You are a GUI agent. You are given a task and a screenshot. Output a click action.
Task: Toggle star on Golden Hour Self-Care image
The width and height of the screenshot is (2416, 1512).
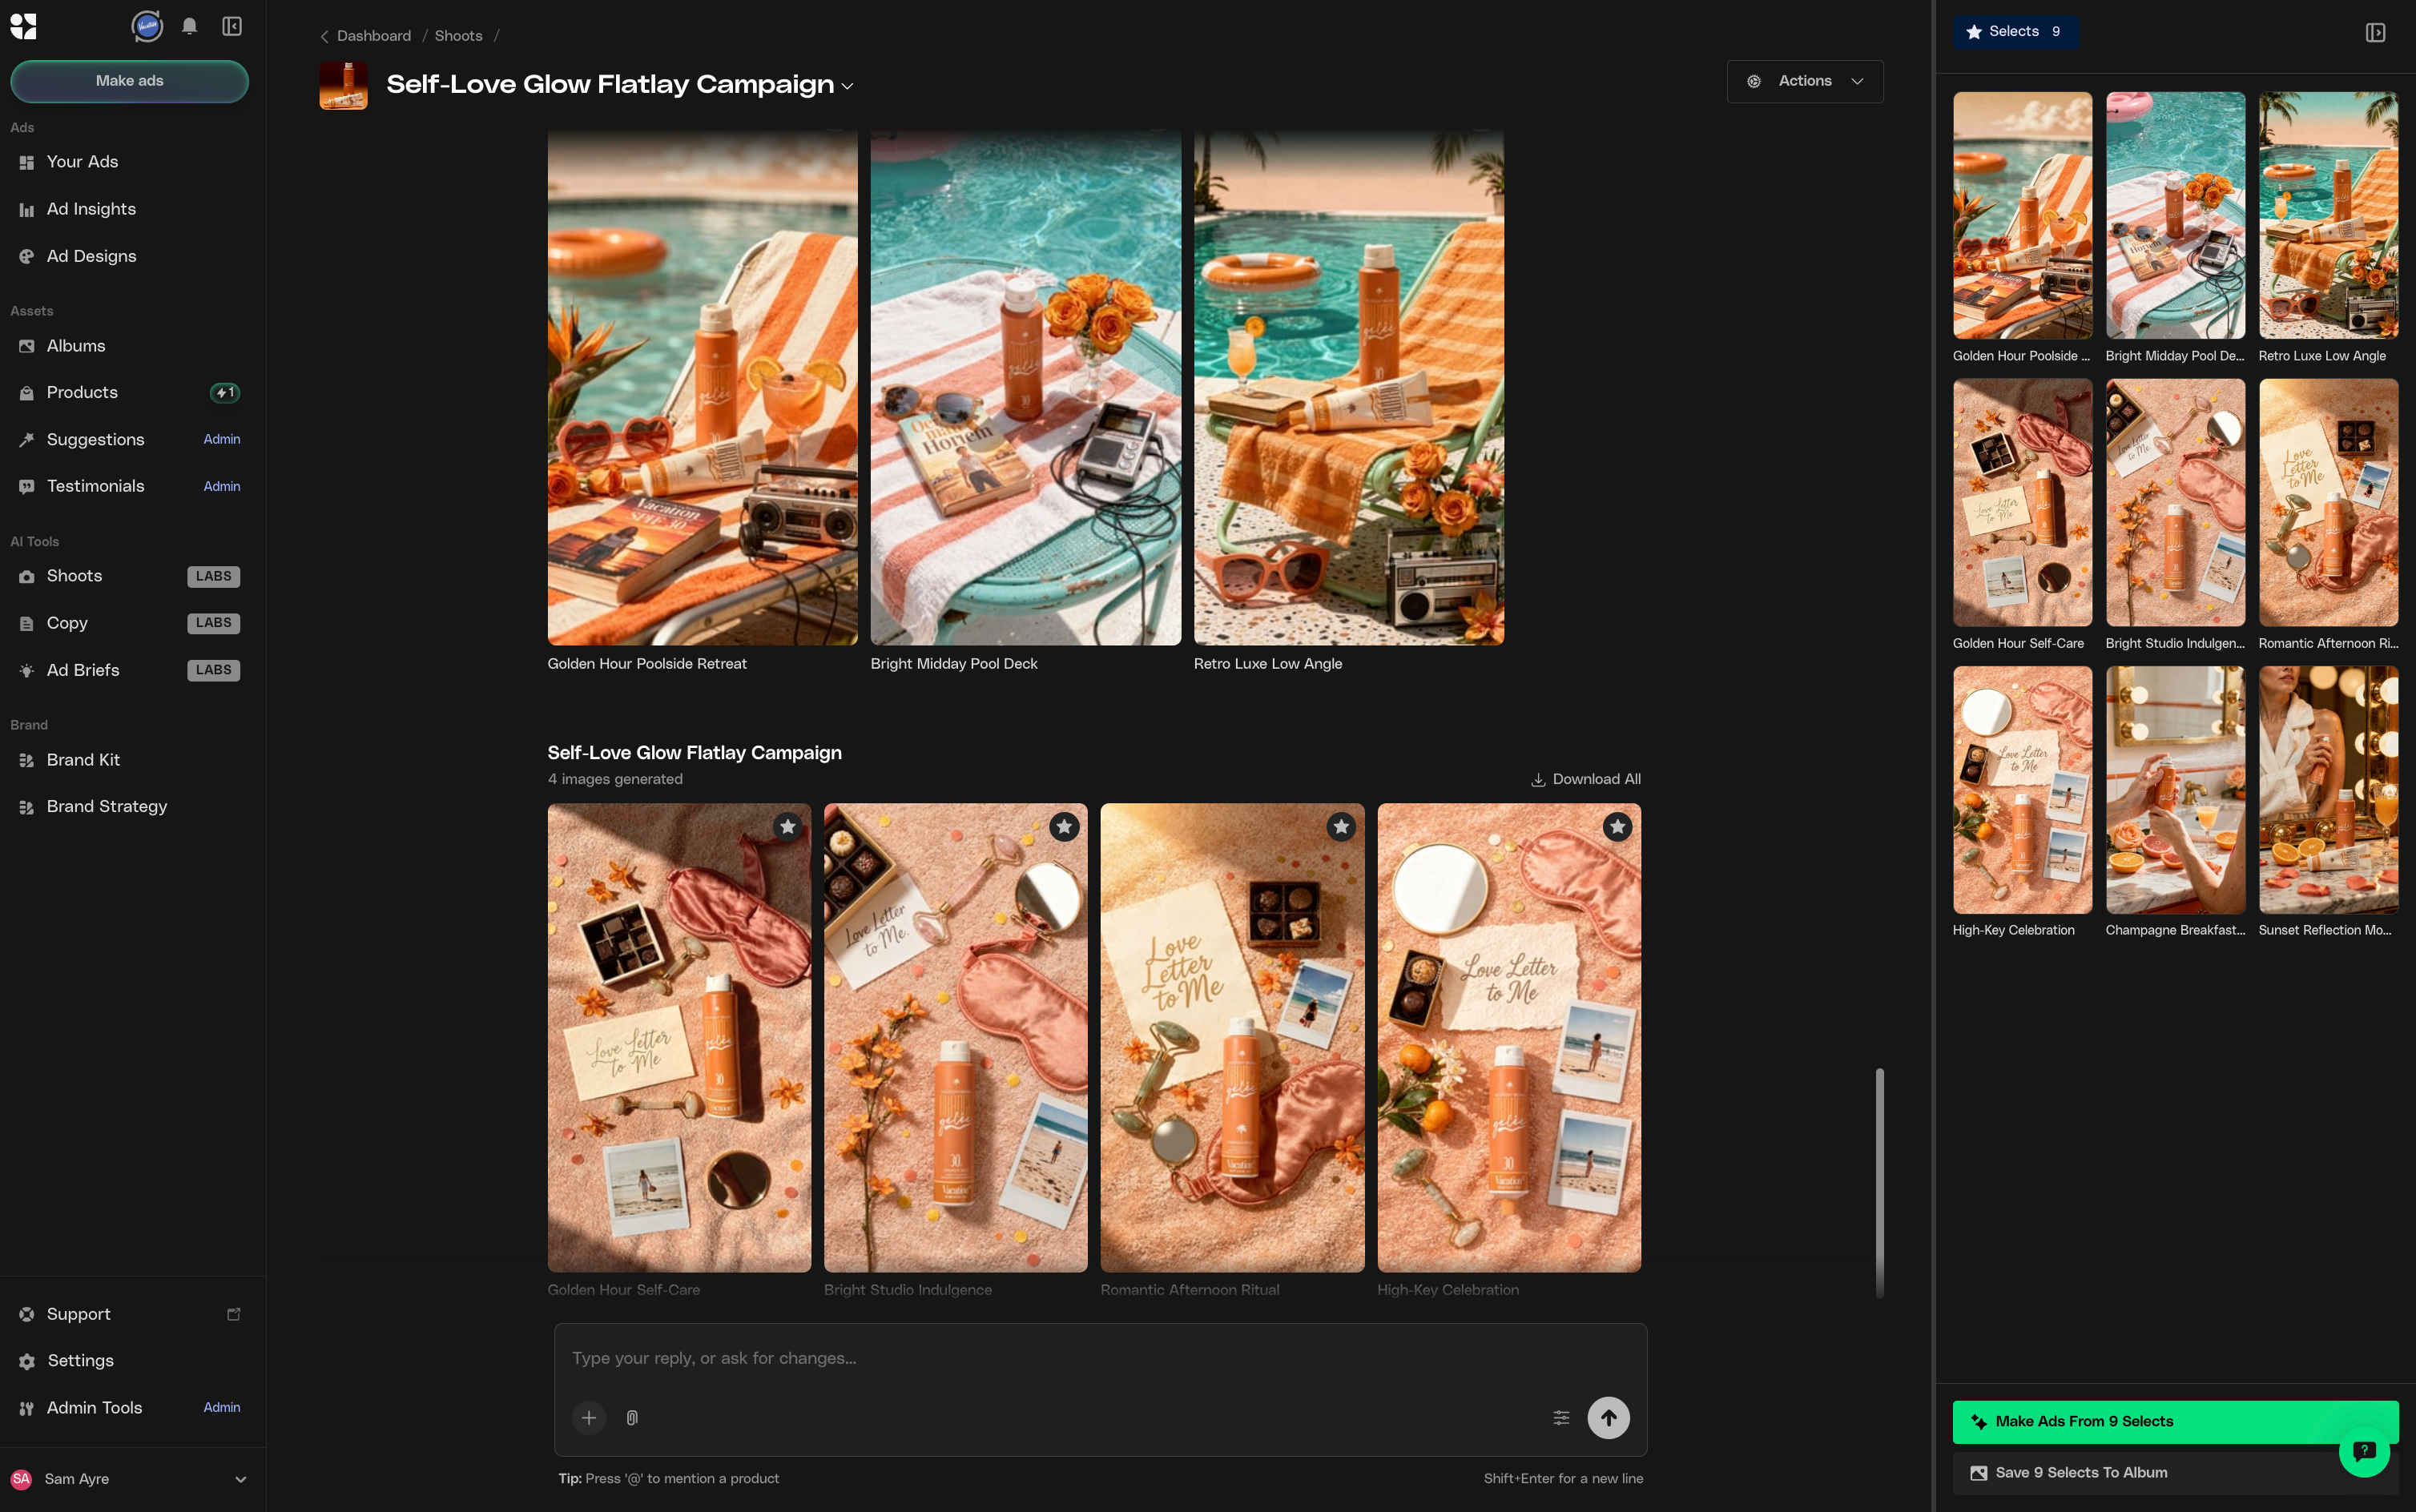(x=788, y=827)
